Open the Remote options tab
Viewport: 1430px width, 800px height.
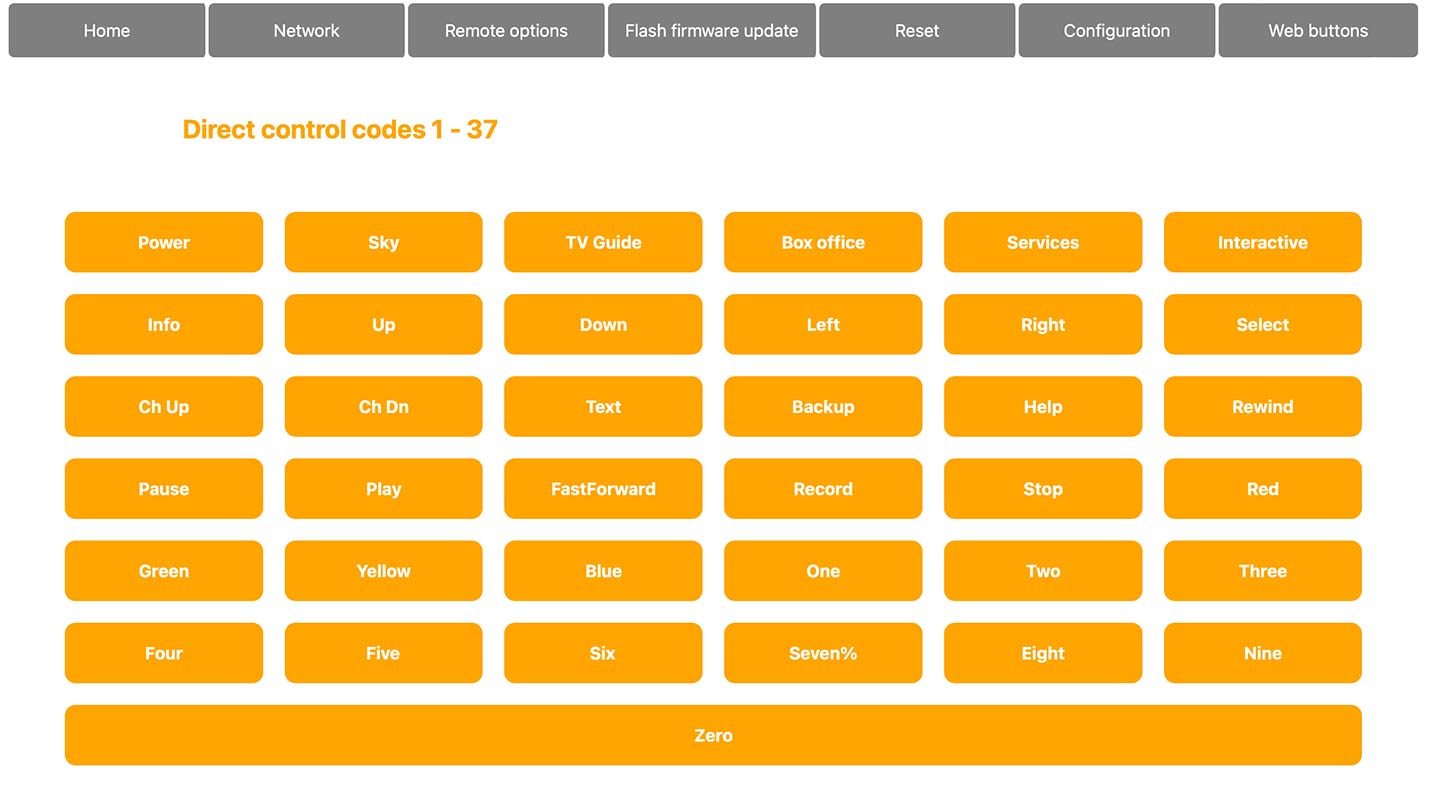click(x=506, y=30)
